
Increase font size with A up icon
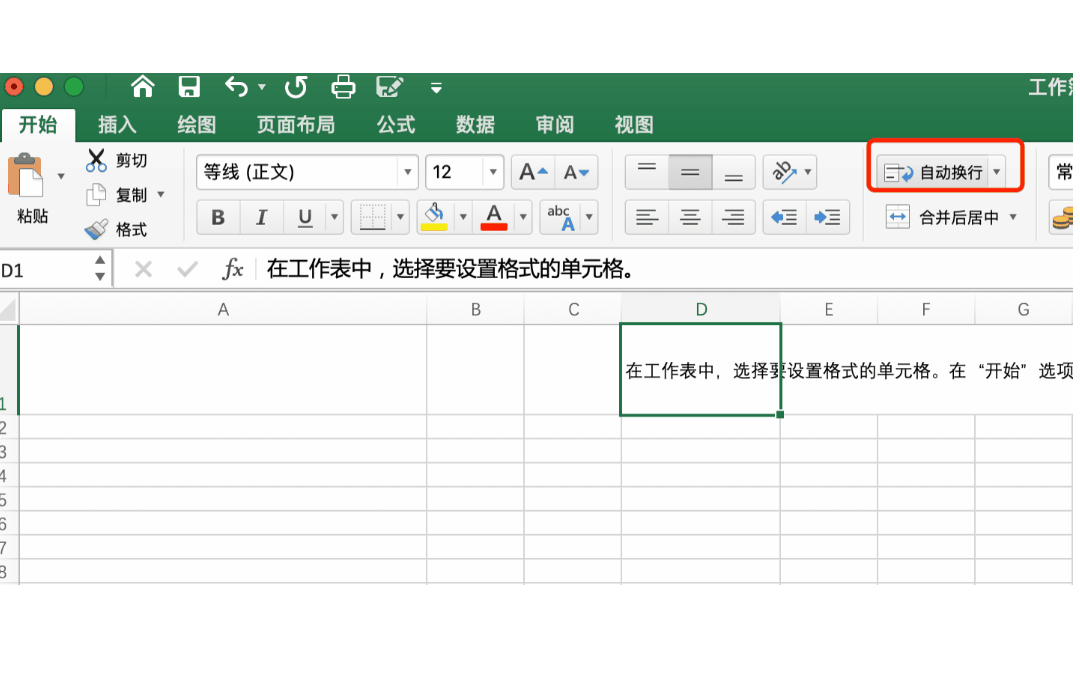click(533, 172)
